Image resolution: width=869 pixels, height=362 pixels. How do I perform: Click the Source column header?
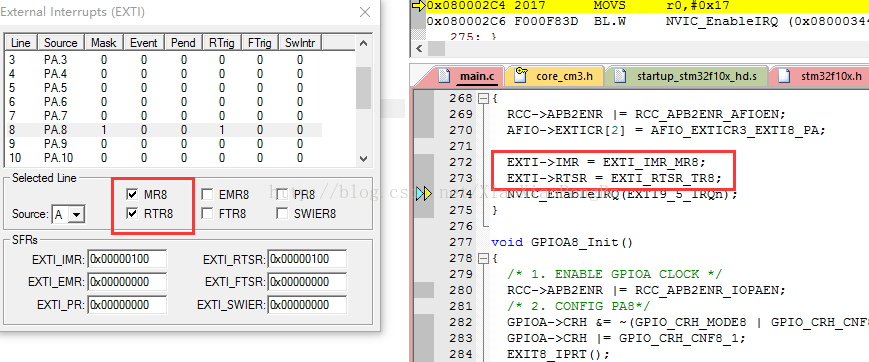(61, 43)
